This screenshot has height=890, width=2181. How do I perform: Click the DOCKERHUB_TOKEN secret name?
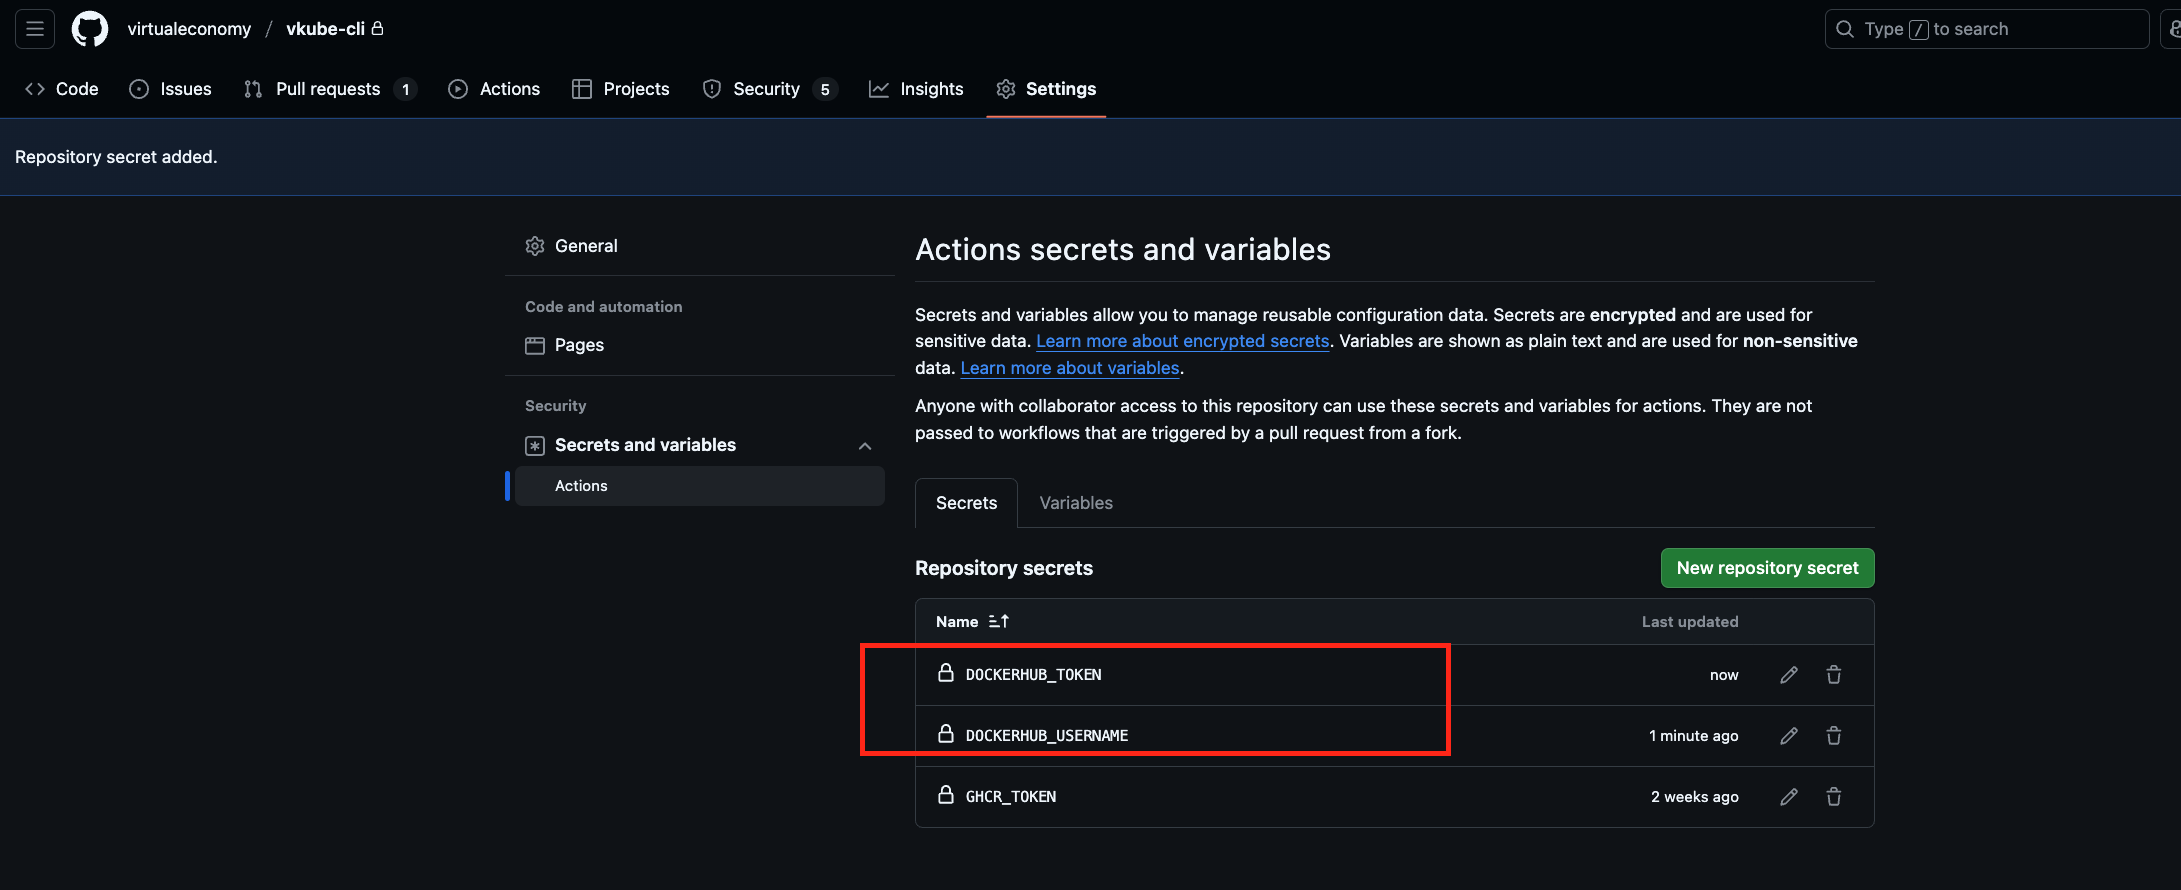[x=1033, y=675]
